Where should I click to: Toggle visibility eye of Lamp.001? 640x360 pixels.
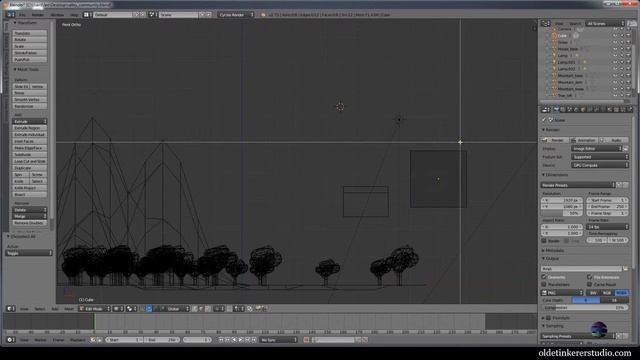pos(615,62)
